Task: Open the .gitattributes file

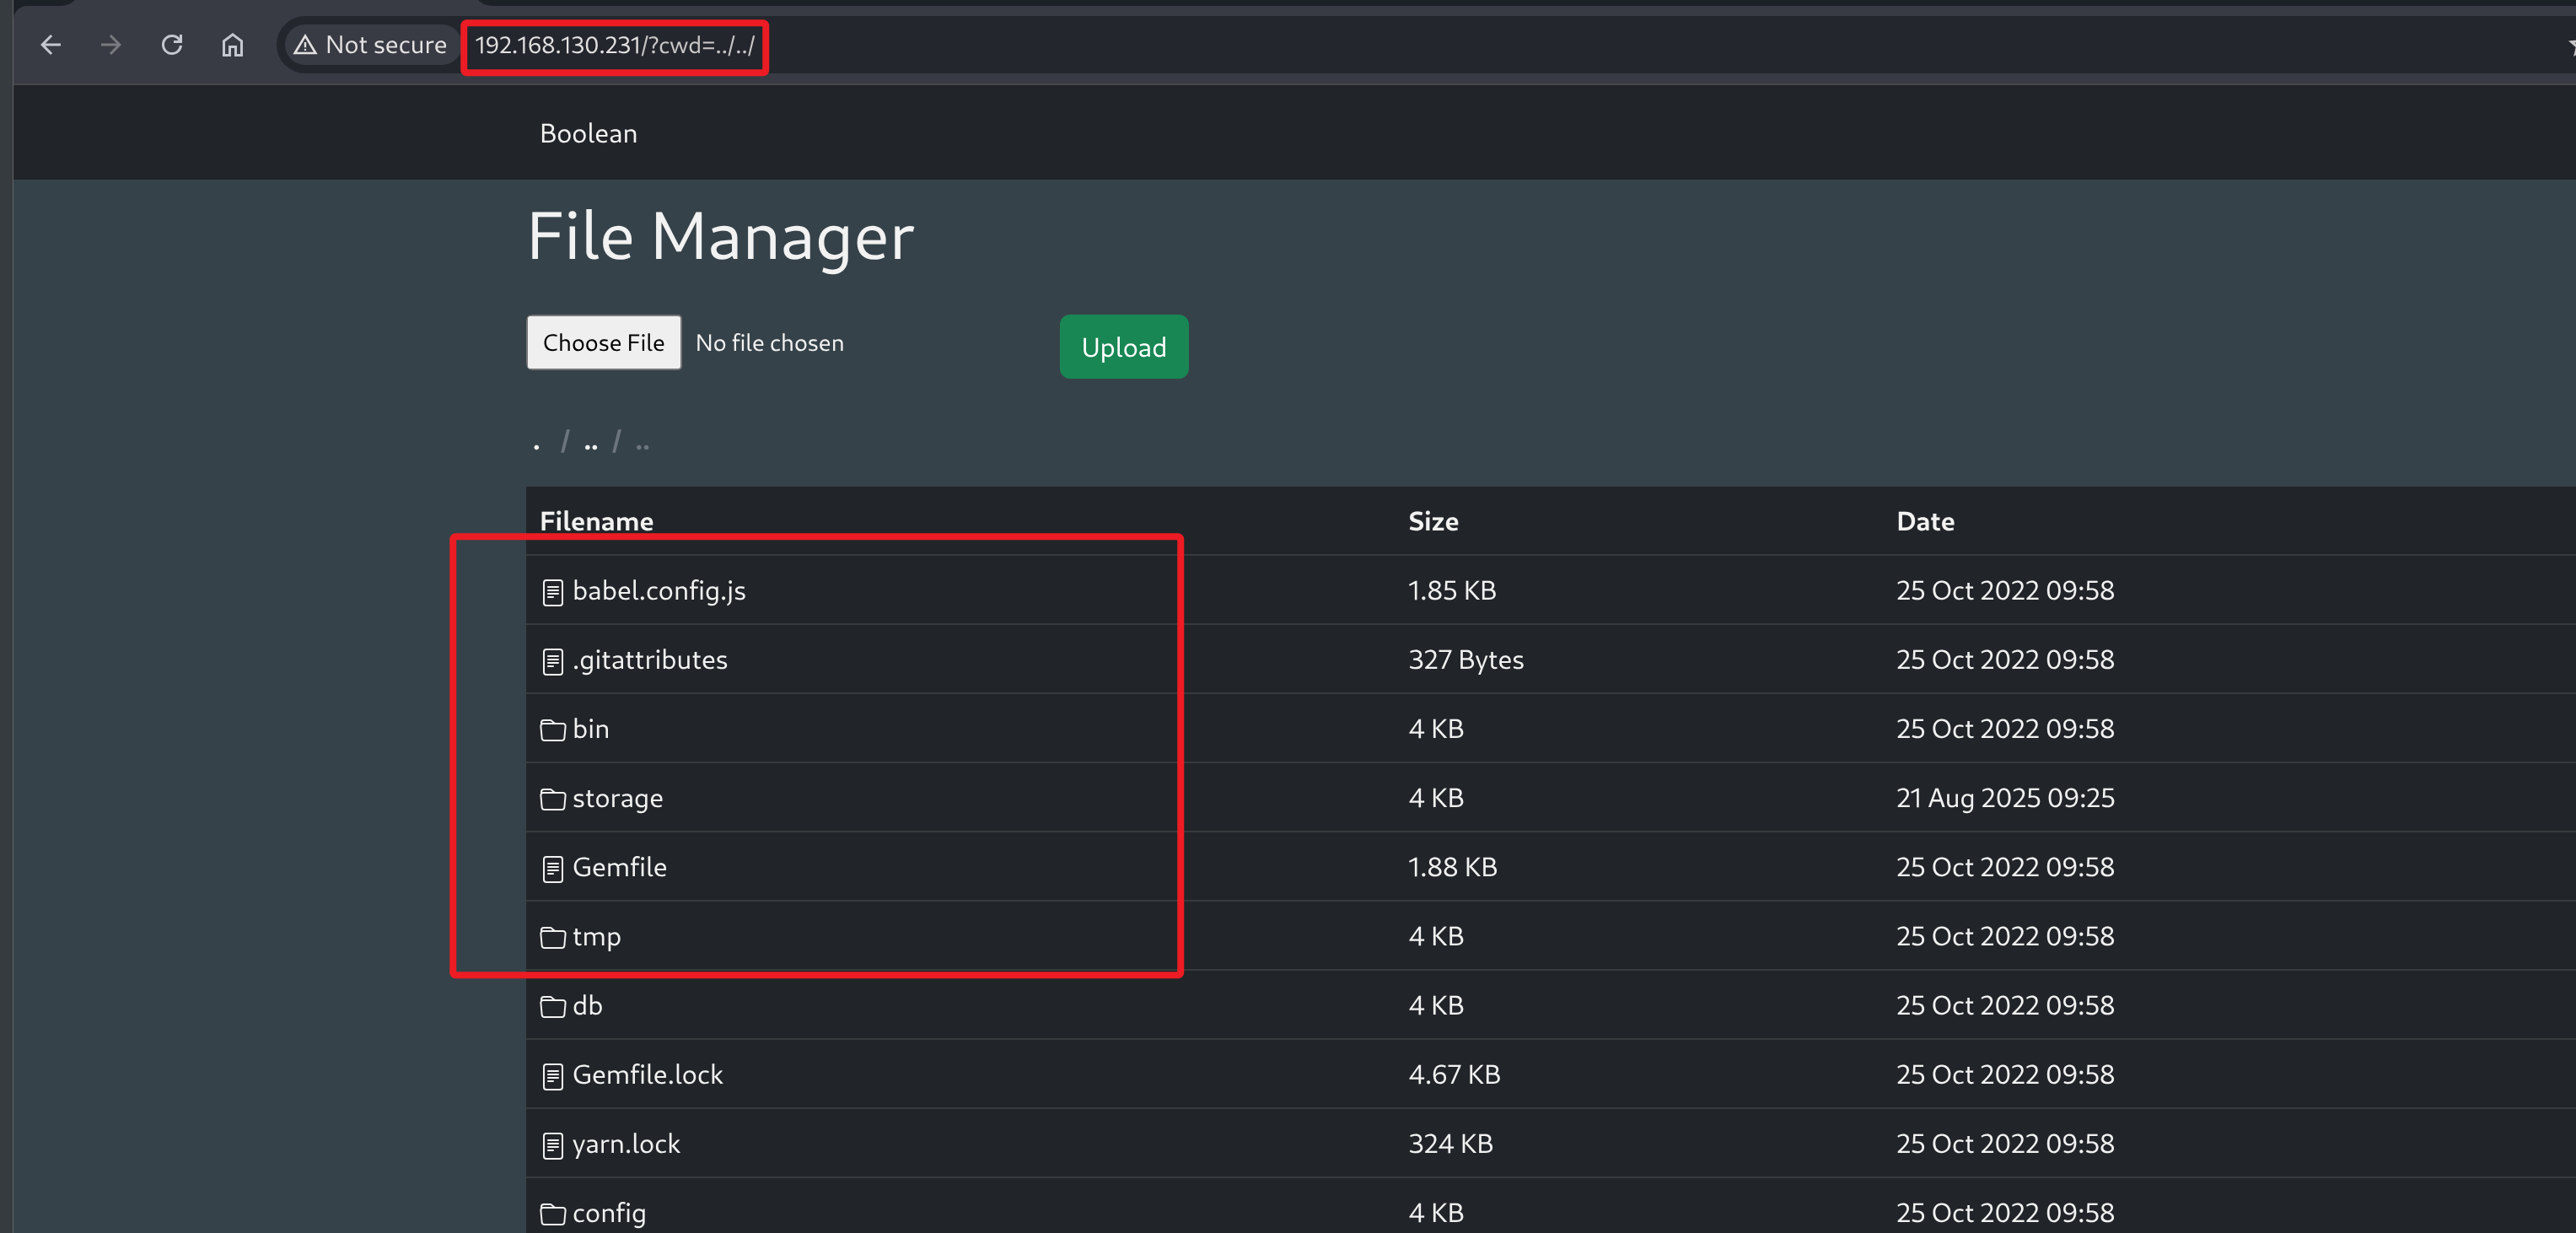Action: 649,660
